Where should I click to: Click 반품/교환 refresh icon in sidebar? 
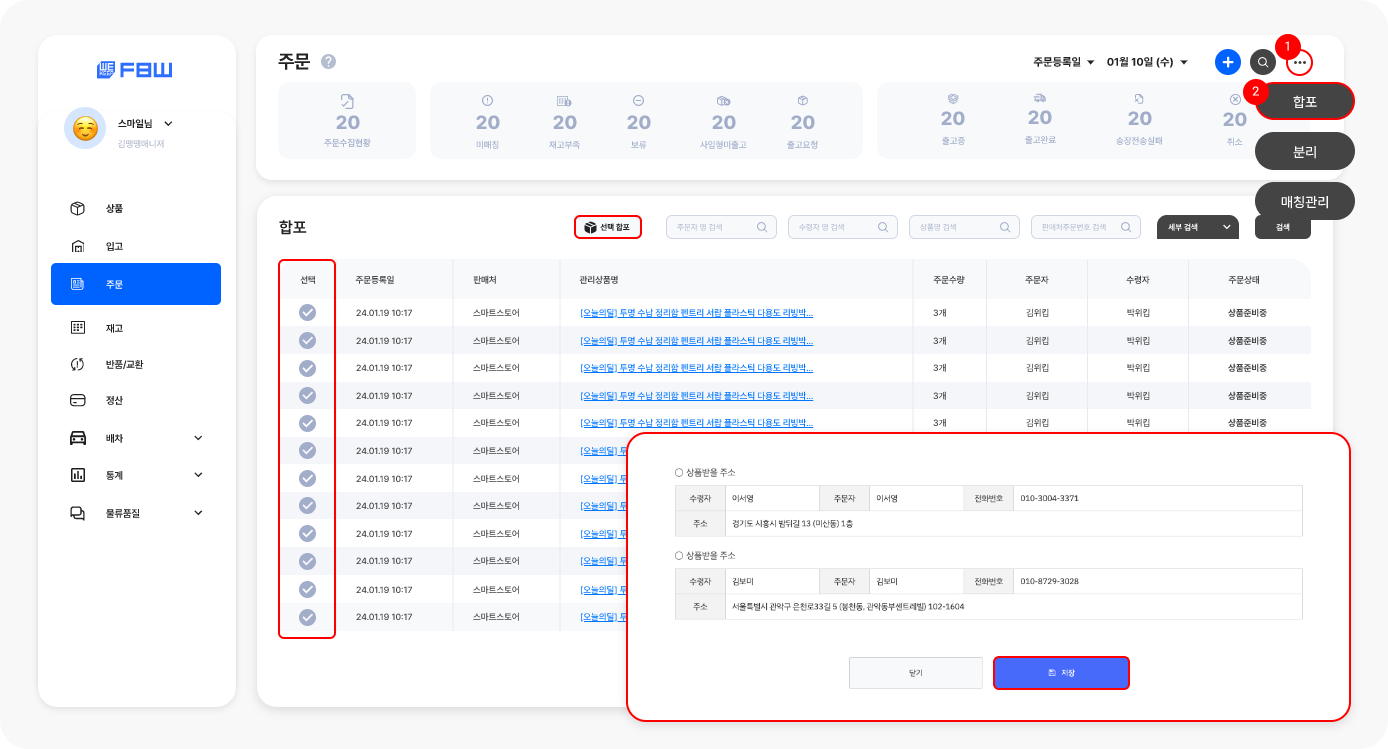[78, 364]
